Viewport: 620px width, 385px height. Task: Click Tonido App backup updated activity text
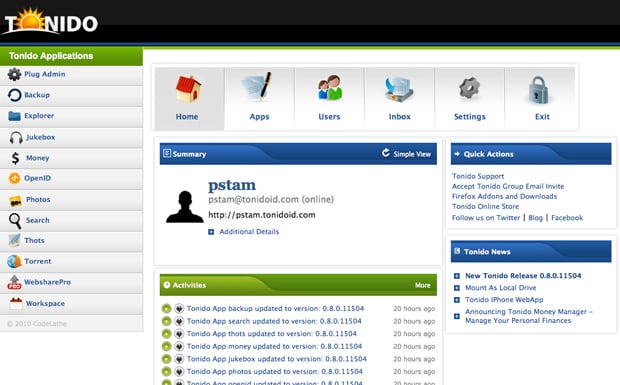click(x=275, y=308)
